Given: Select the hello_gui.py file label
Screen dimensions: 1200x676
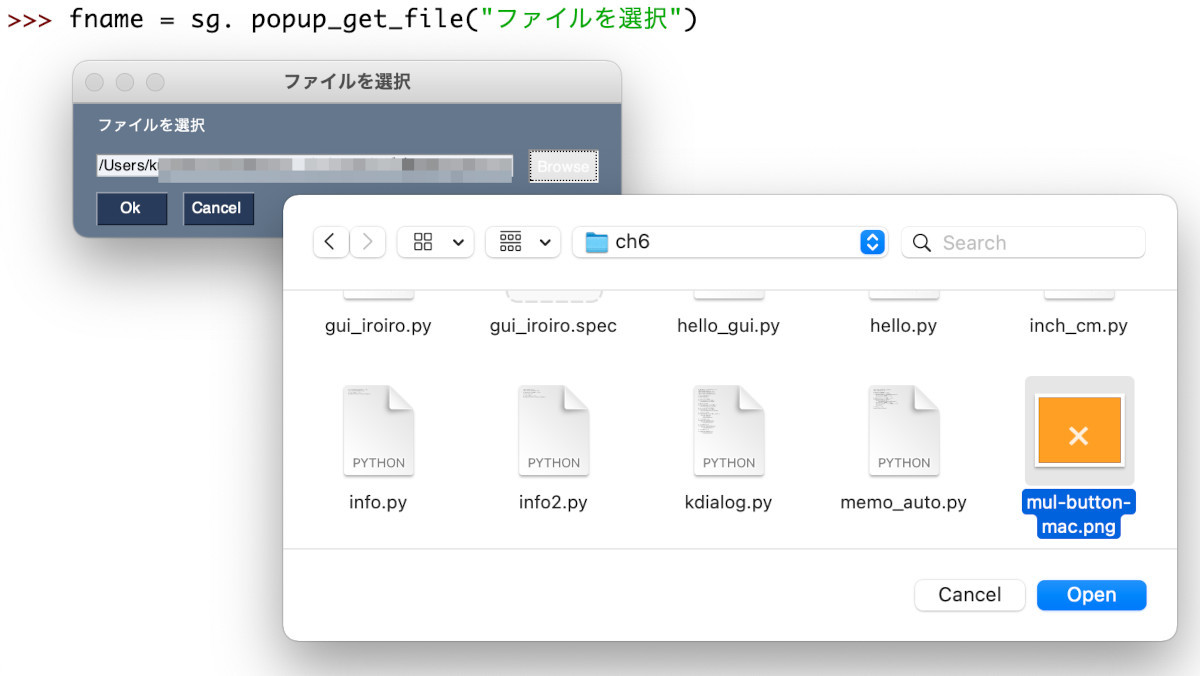Looking at the screenshot, I should (728, 326).
